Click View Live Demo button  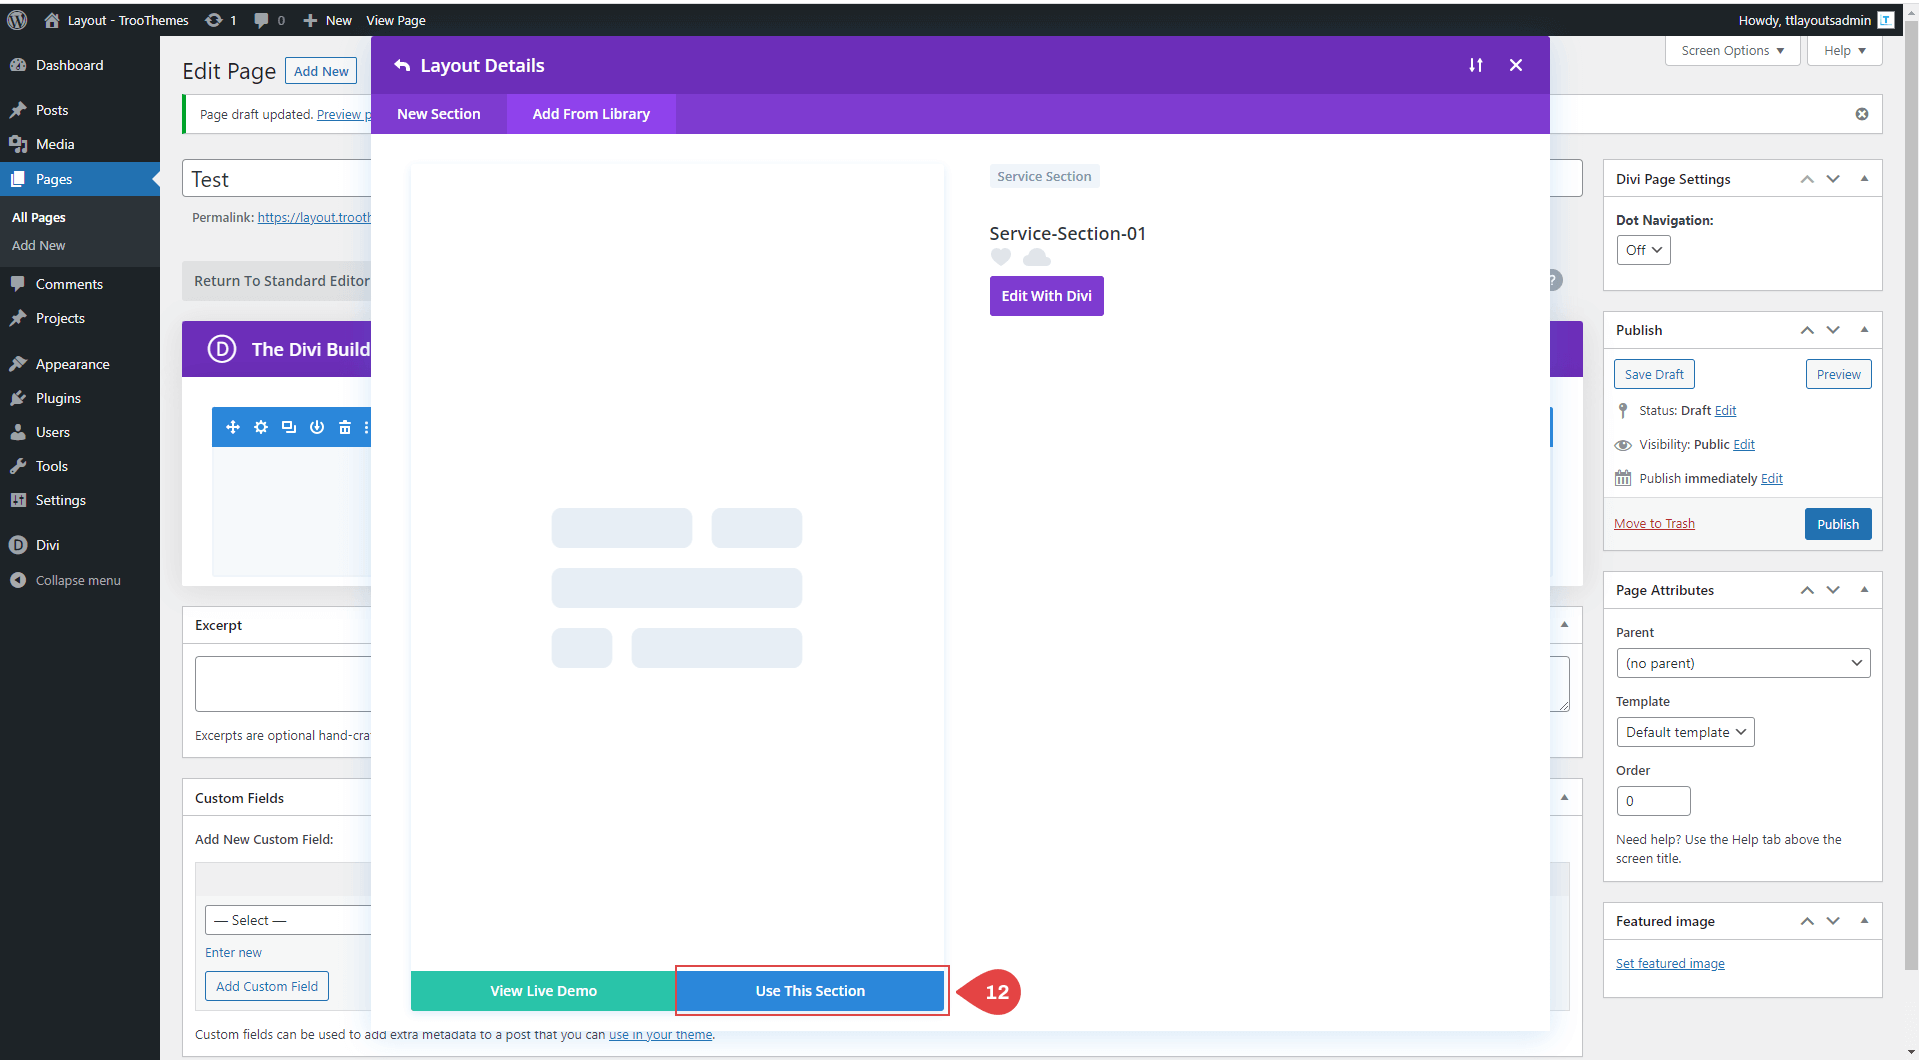(x=543, y=991)
